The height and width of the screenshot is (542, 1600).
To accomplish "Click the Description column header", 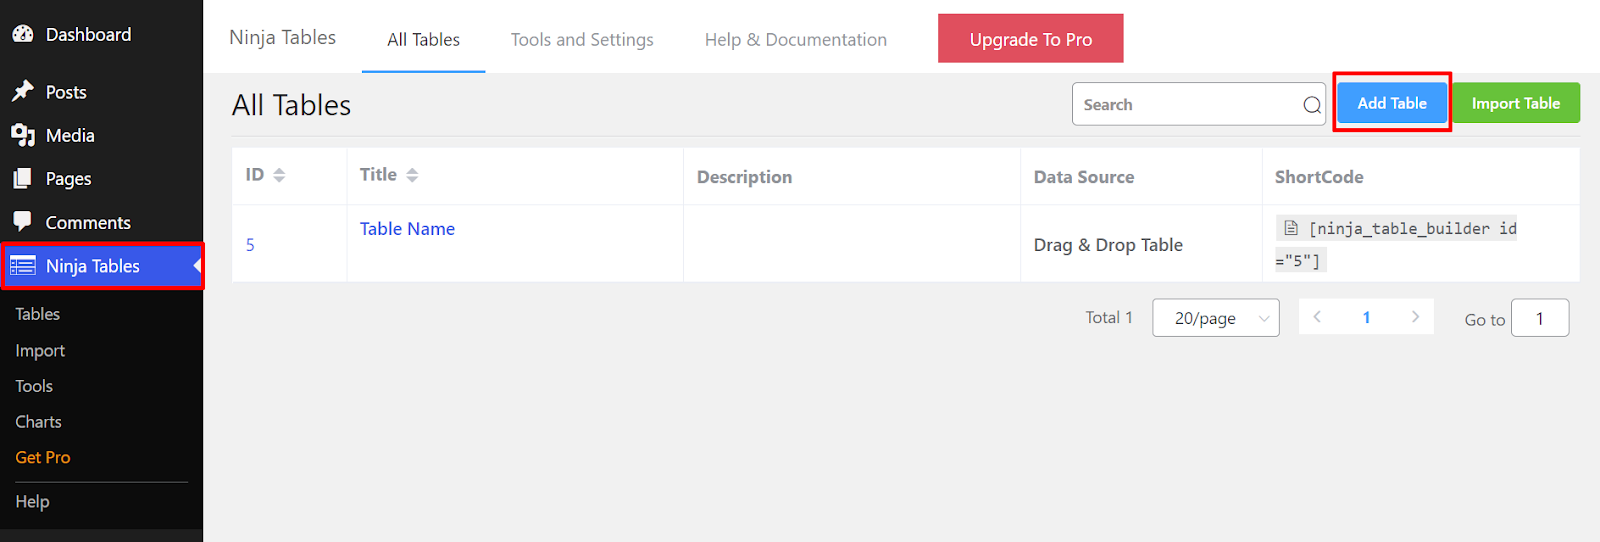I will click(744, 177).
